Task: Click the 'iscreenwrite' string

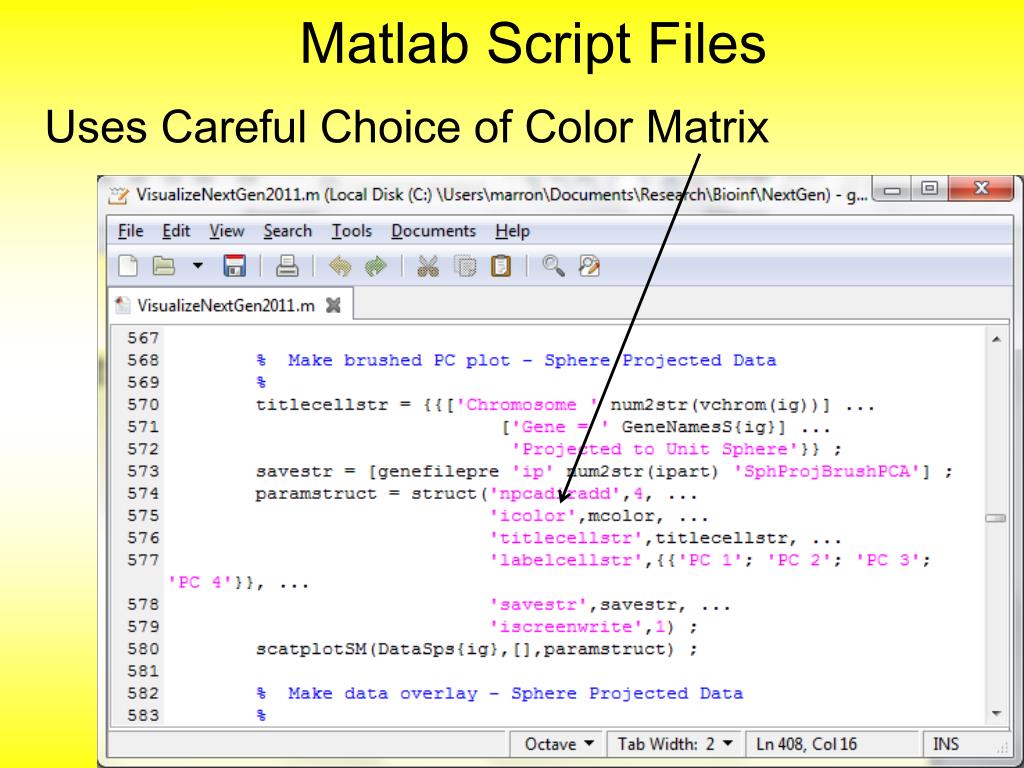Action: coord(566,627)
